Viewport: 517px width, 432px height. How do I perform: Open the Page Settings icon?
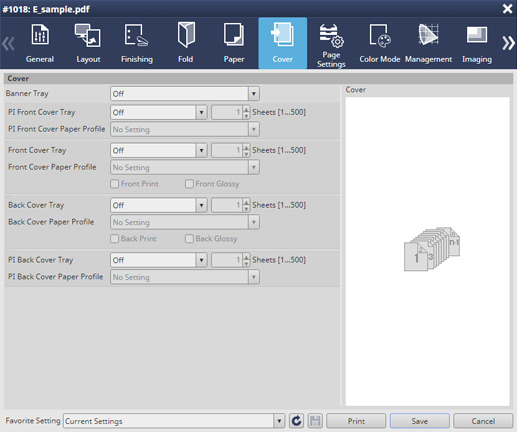point(331,35)
